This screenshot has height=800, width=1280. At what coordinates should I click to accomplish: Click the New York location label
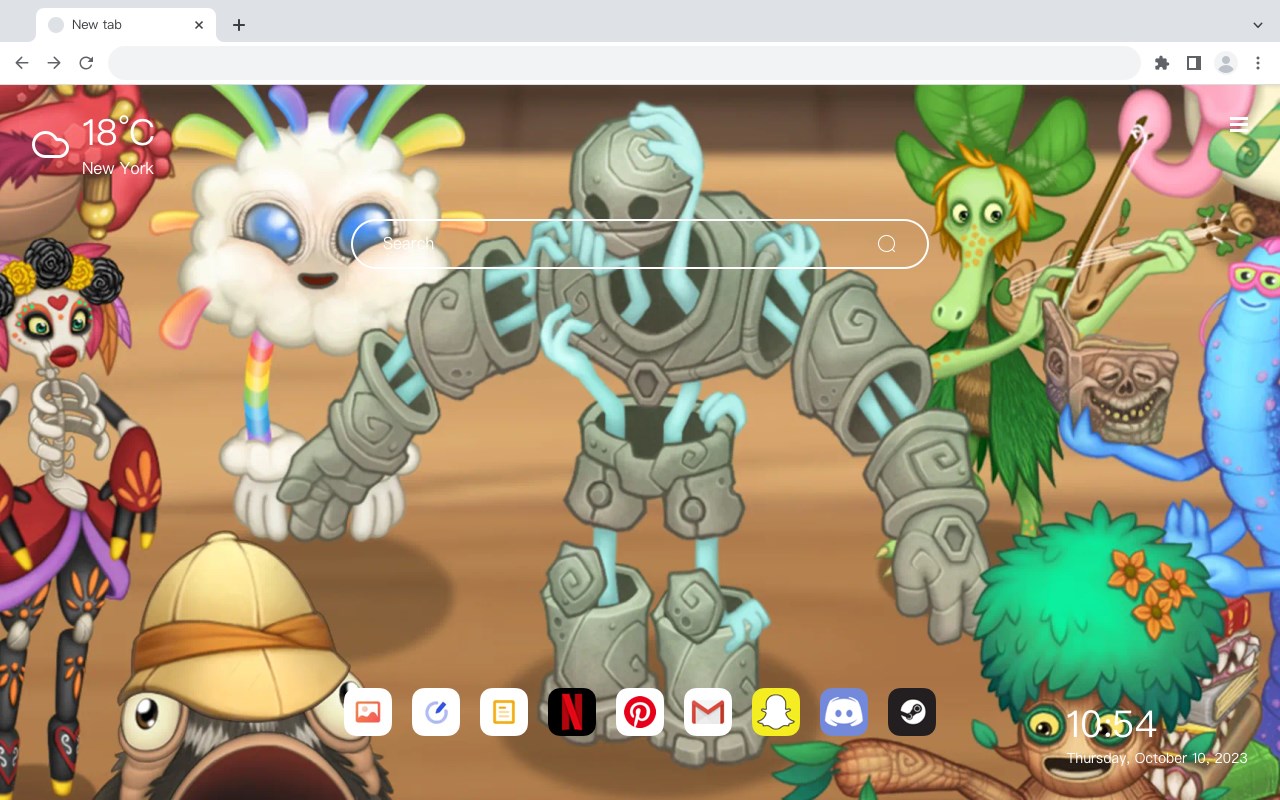118,168
